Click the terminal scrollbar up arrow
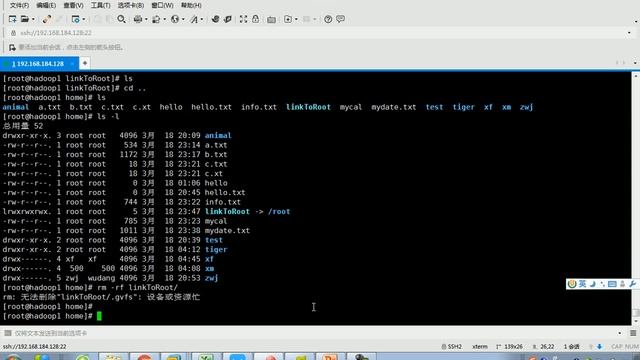 636,76
